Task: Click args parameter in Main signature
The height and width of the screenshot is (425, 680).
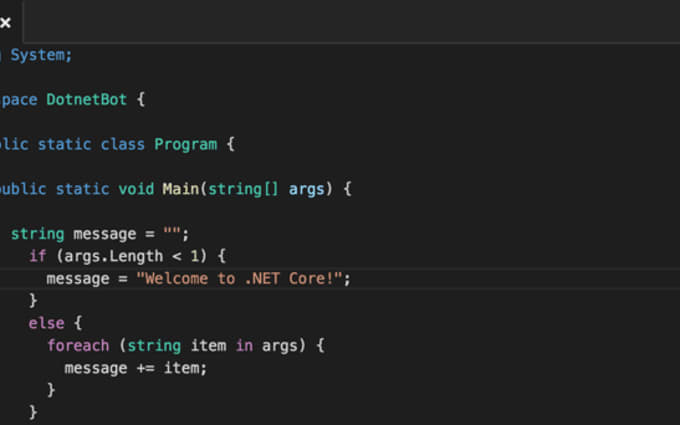Action: click(x=307, y=189)
